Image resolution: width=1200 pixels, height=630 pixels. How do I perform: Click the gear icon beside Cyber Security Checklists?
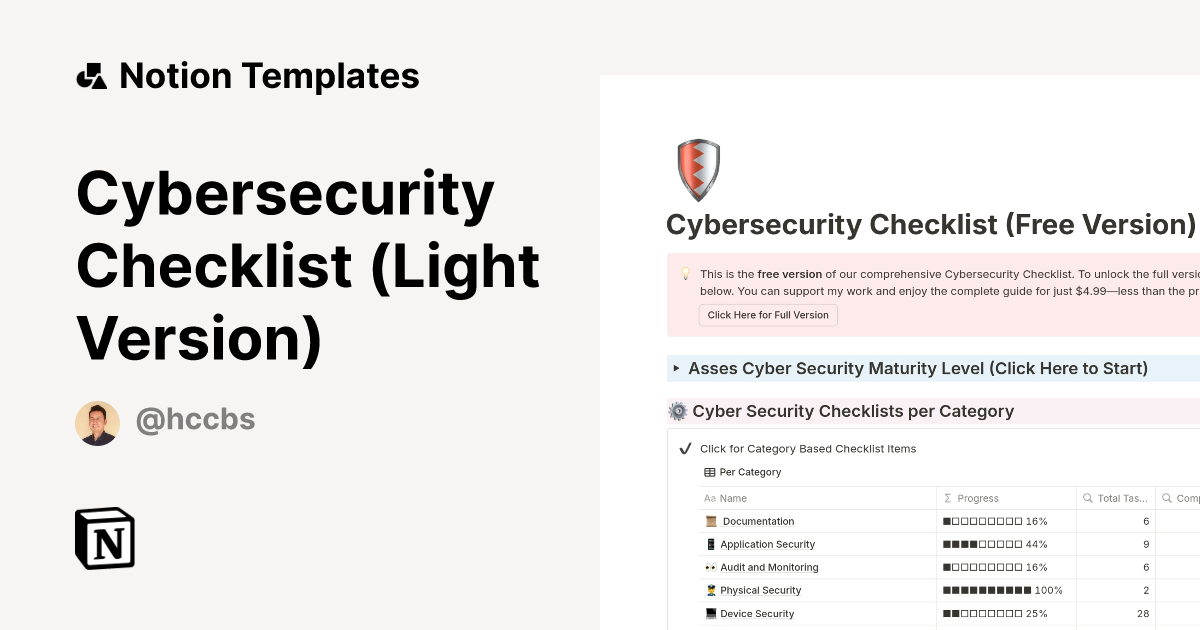(x=675, y=411)
